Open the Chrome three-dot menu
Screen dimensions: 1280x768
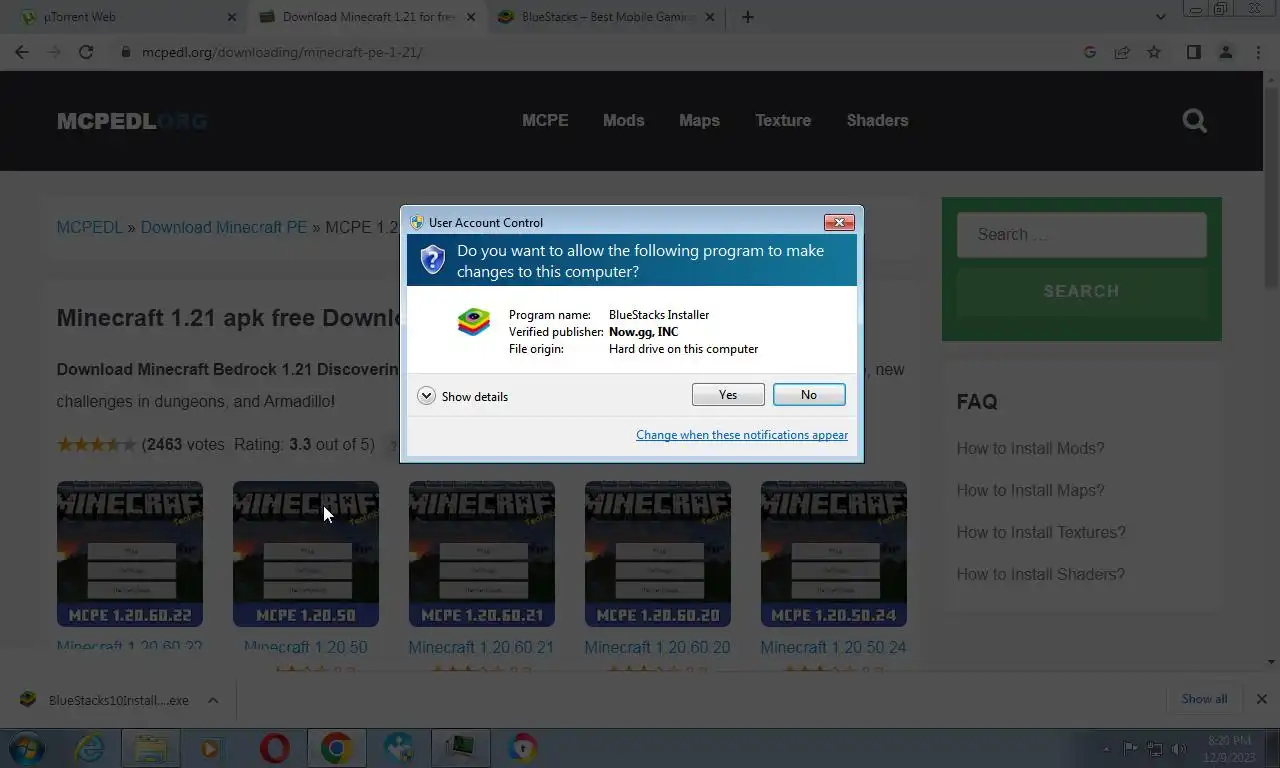tap(1258, 52)
